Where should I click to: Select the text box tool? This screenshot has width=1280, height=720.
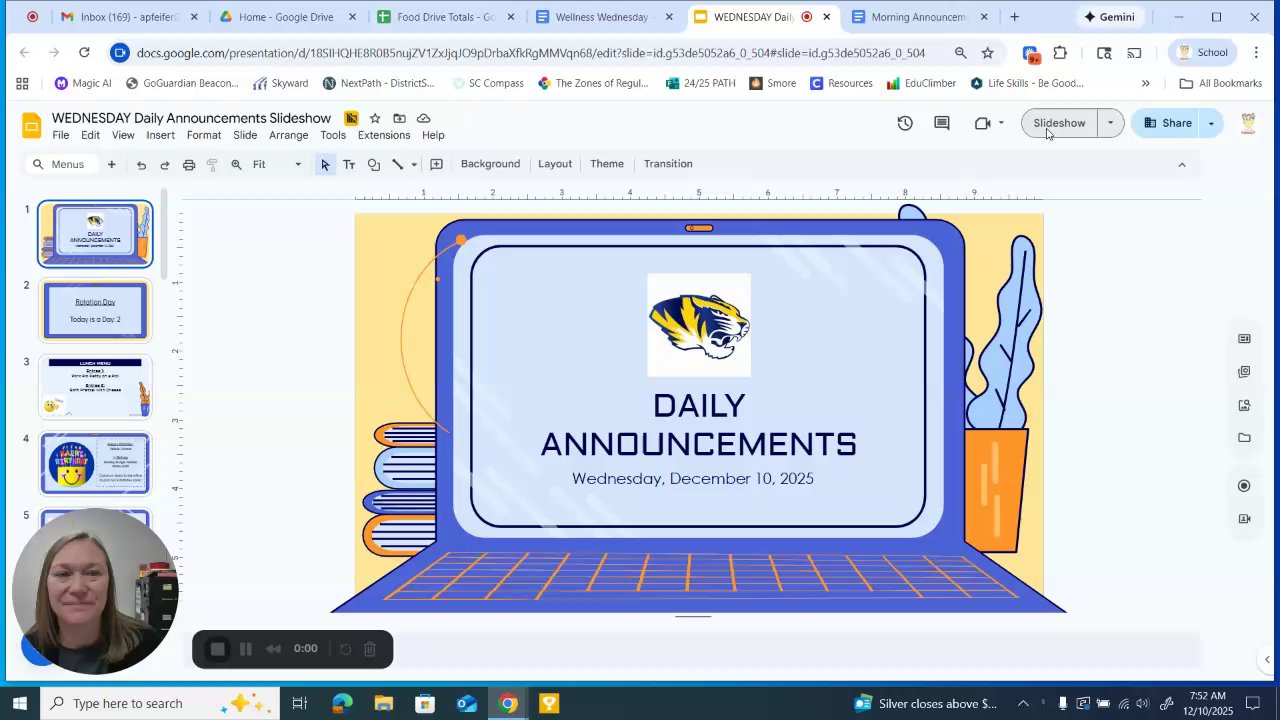click(349, 164)
